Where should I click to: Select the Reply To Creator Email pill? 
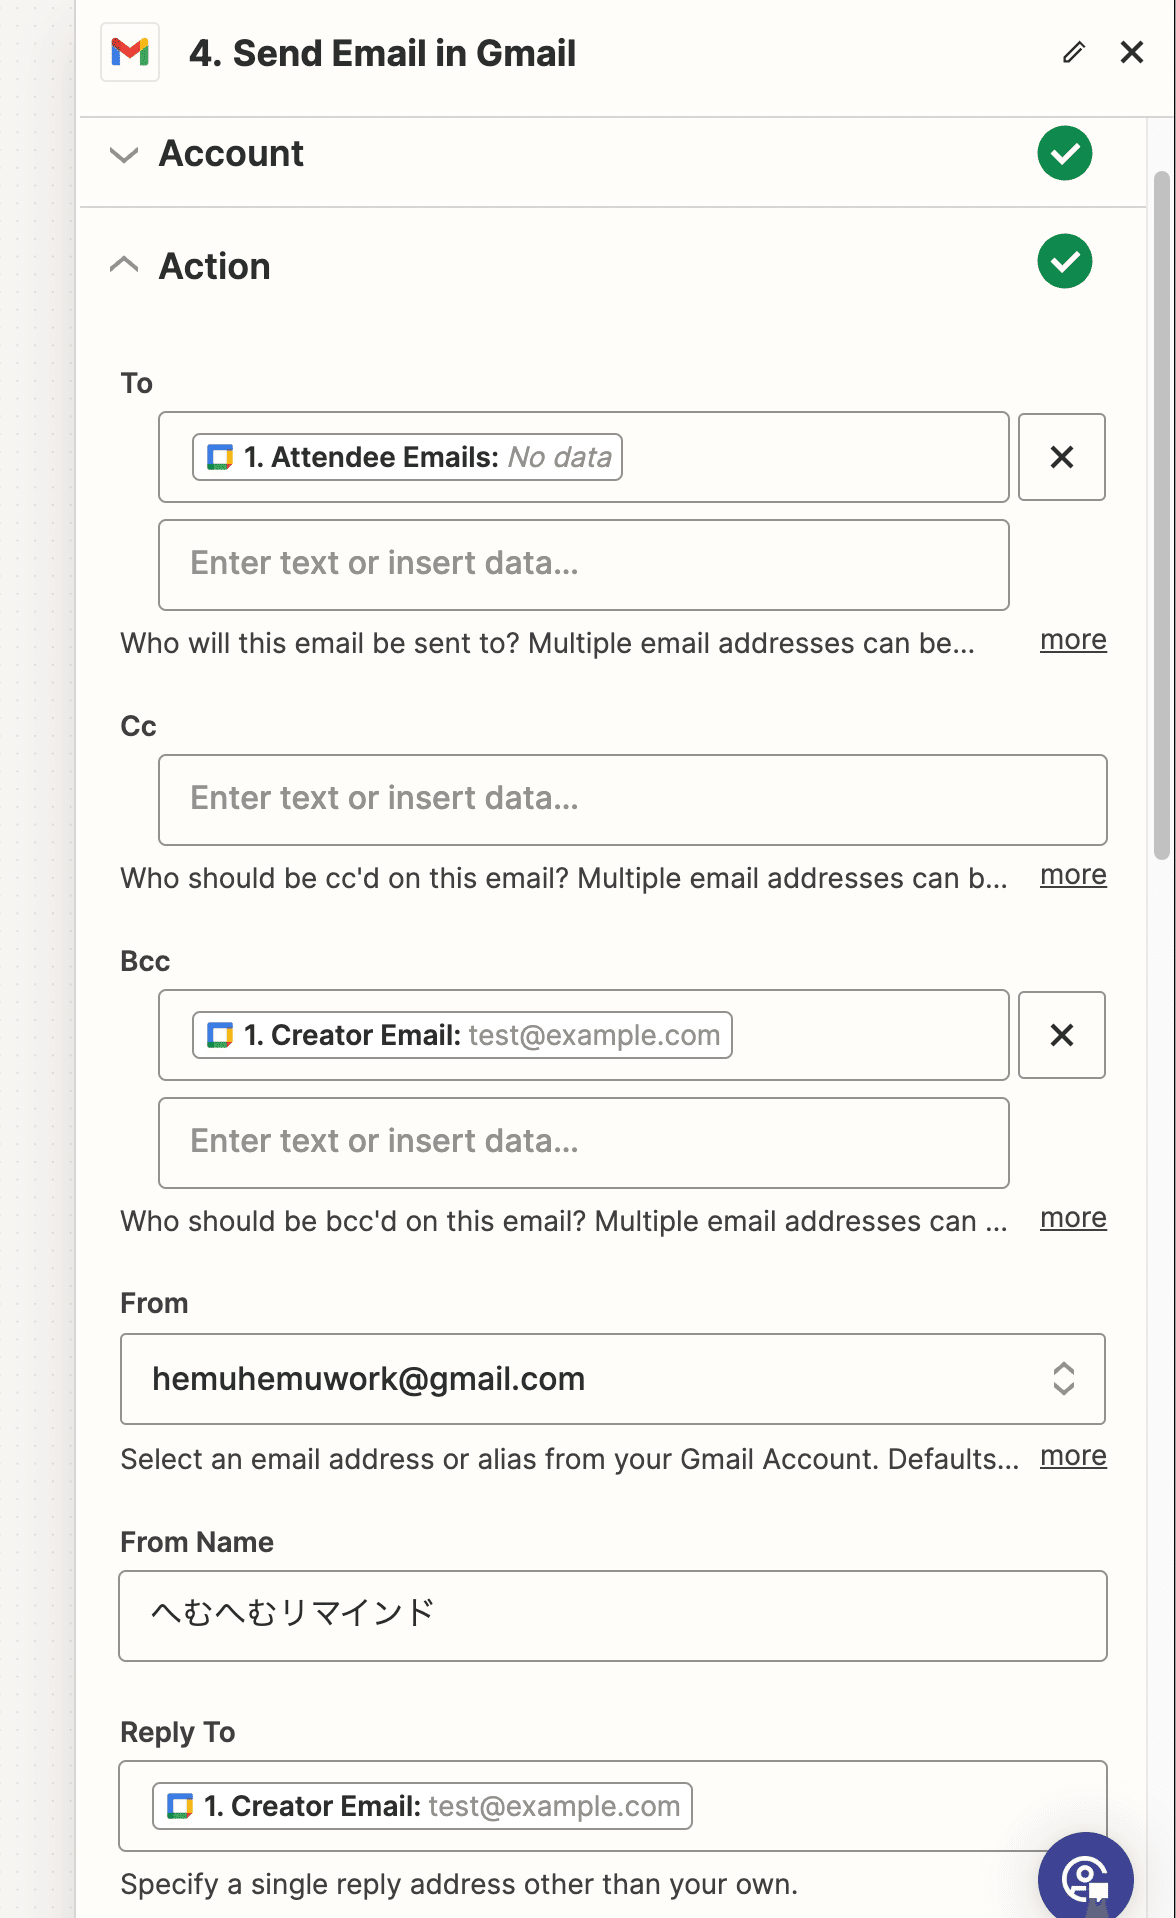tap(422, 1806)
